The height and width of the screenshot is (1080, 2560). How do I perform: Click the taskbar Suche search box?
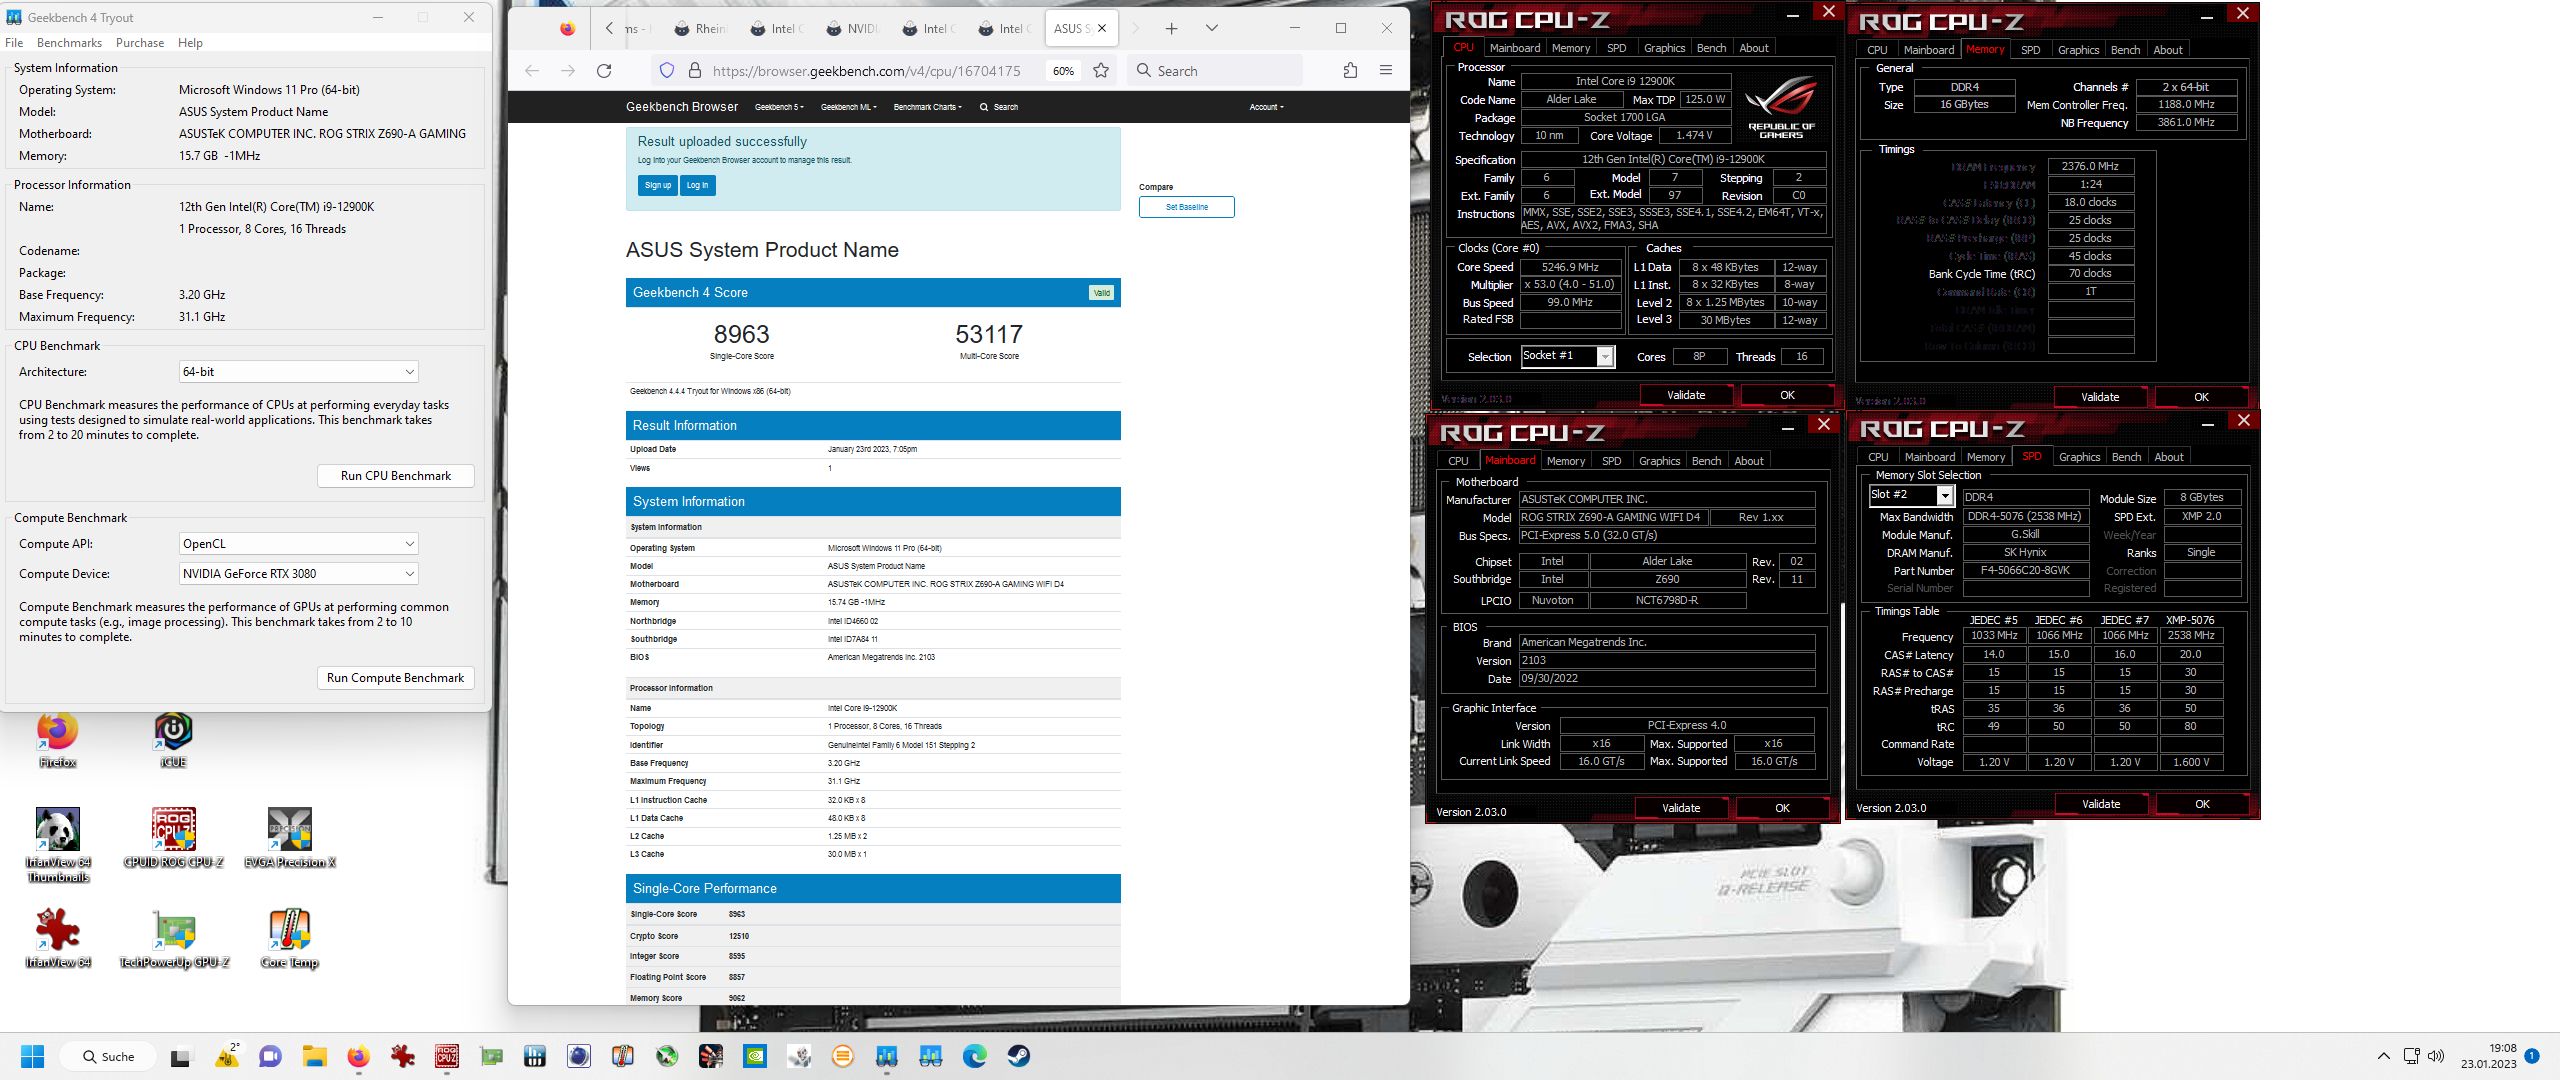tap(108, 1056)
